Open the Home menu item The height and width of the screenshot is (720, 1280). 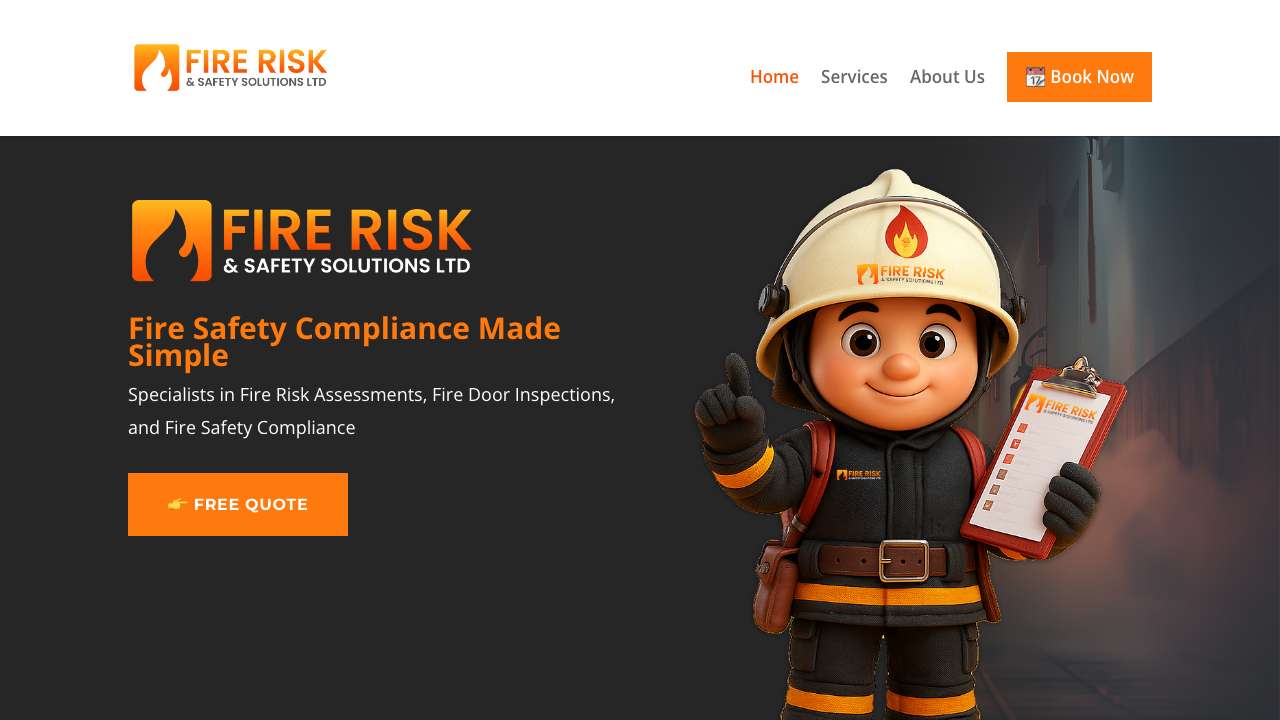(x=774, y=77)
